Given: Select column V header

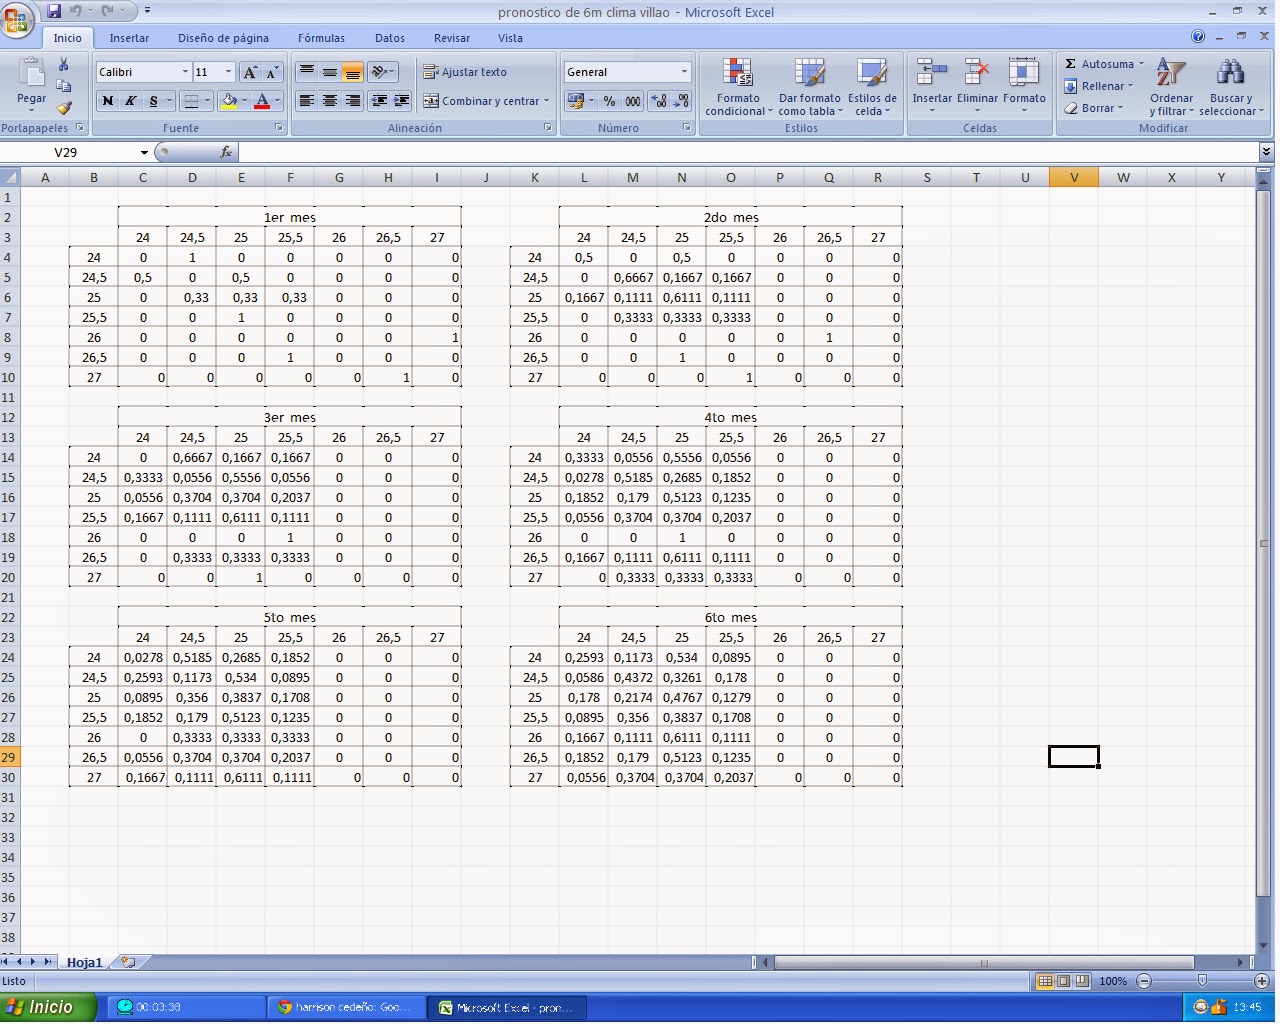Looking at the screenshot, I should pyautogui.click(x=1074, y=177).
